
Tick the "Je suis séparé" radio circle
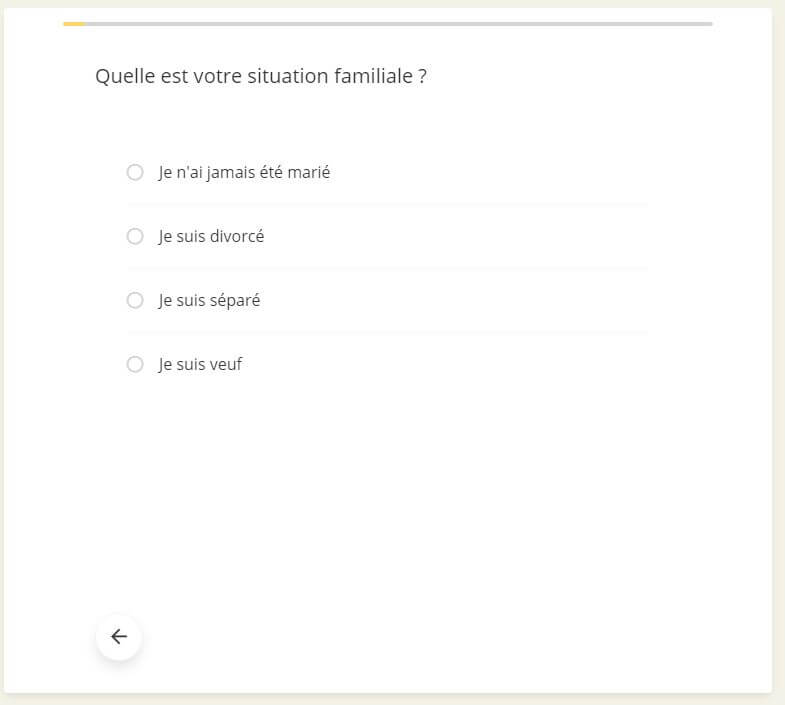click(x=135, y=300)
